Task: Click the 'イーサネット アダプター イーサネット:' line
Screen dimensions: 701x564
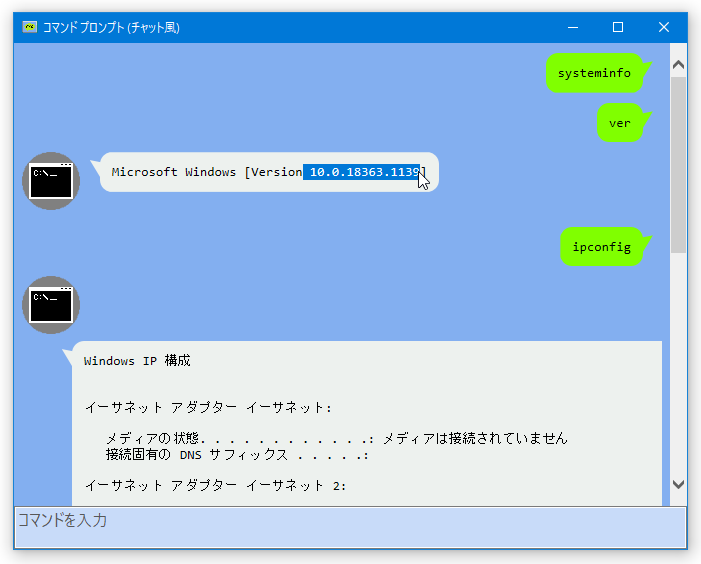Action: click(208, 408)
